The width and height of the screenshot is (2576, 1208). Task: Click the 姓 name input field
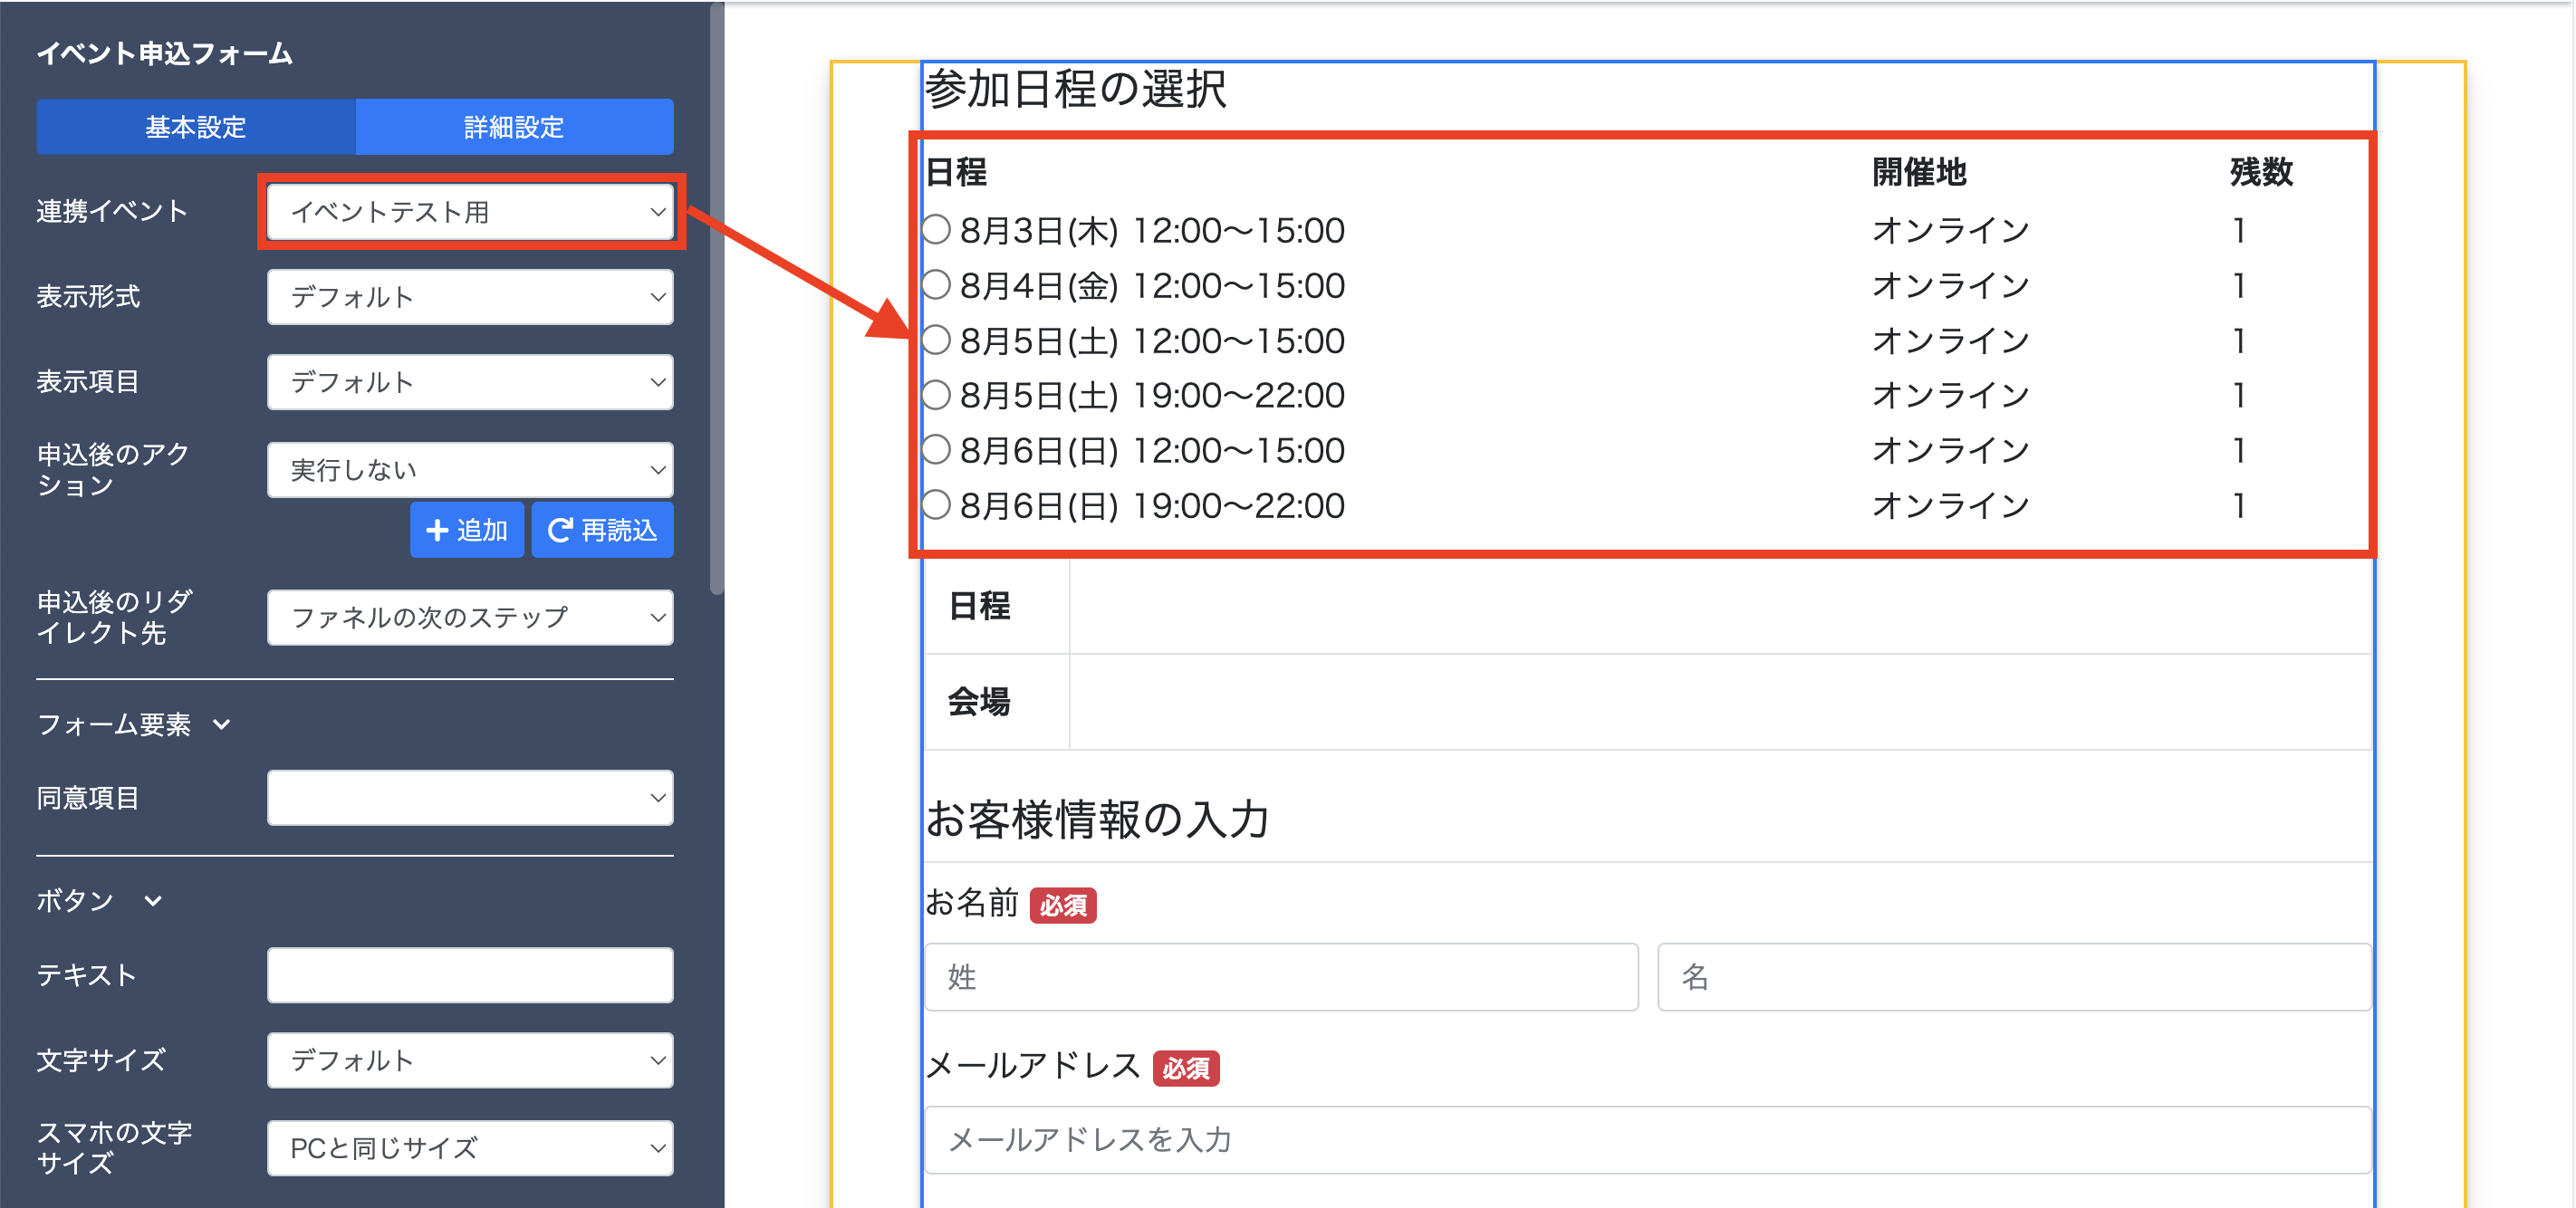(1281, 977)
